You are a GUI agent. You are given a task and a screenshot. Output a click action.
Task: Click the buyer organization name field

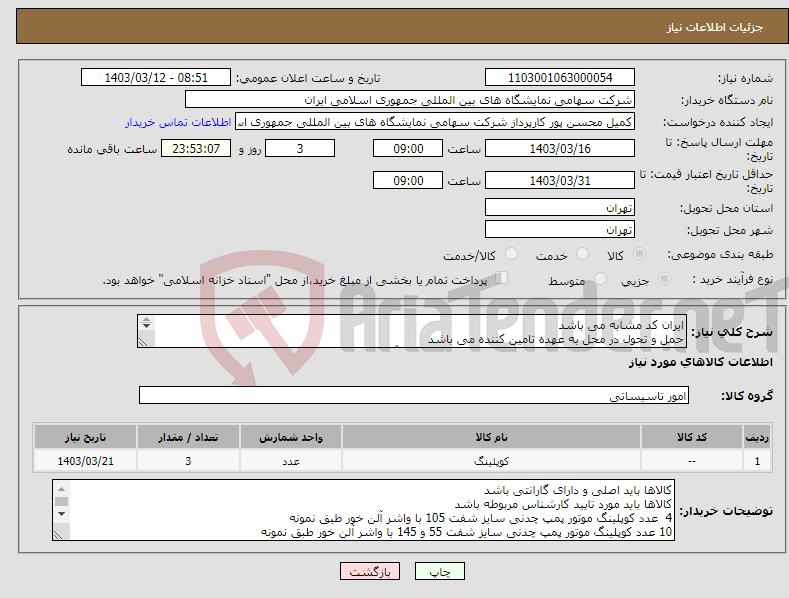(x=410, y=100)
